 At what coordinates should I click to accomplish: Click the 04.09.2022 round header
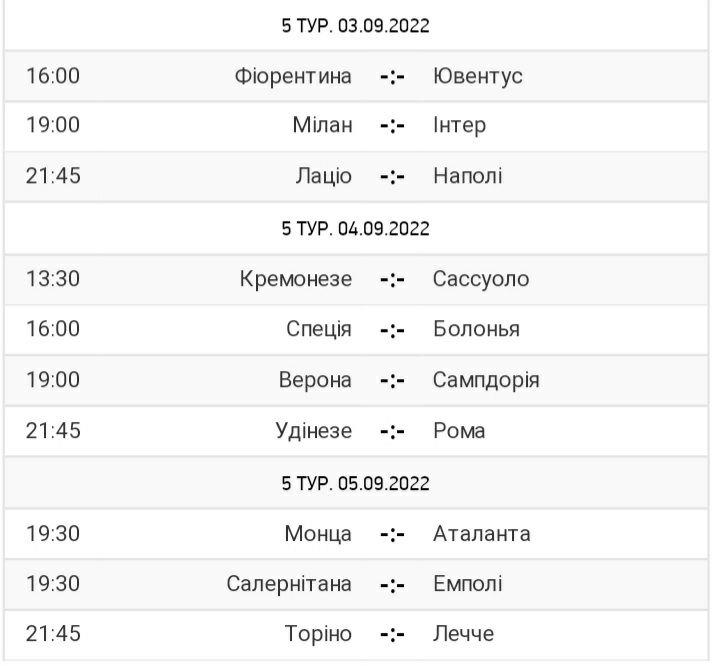tap(356, 228)
